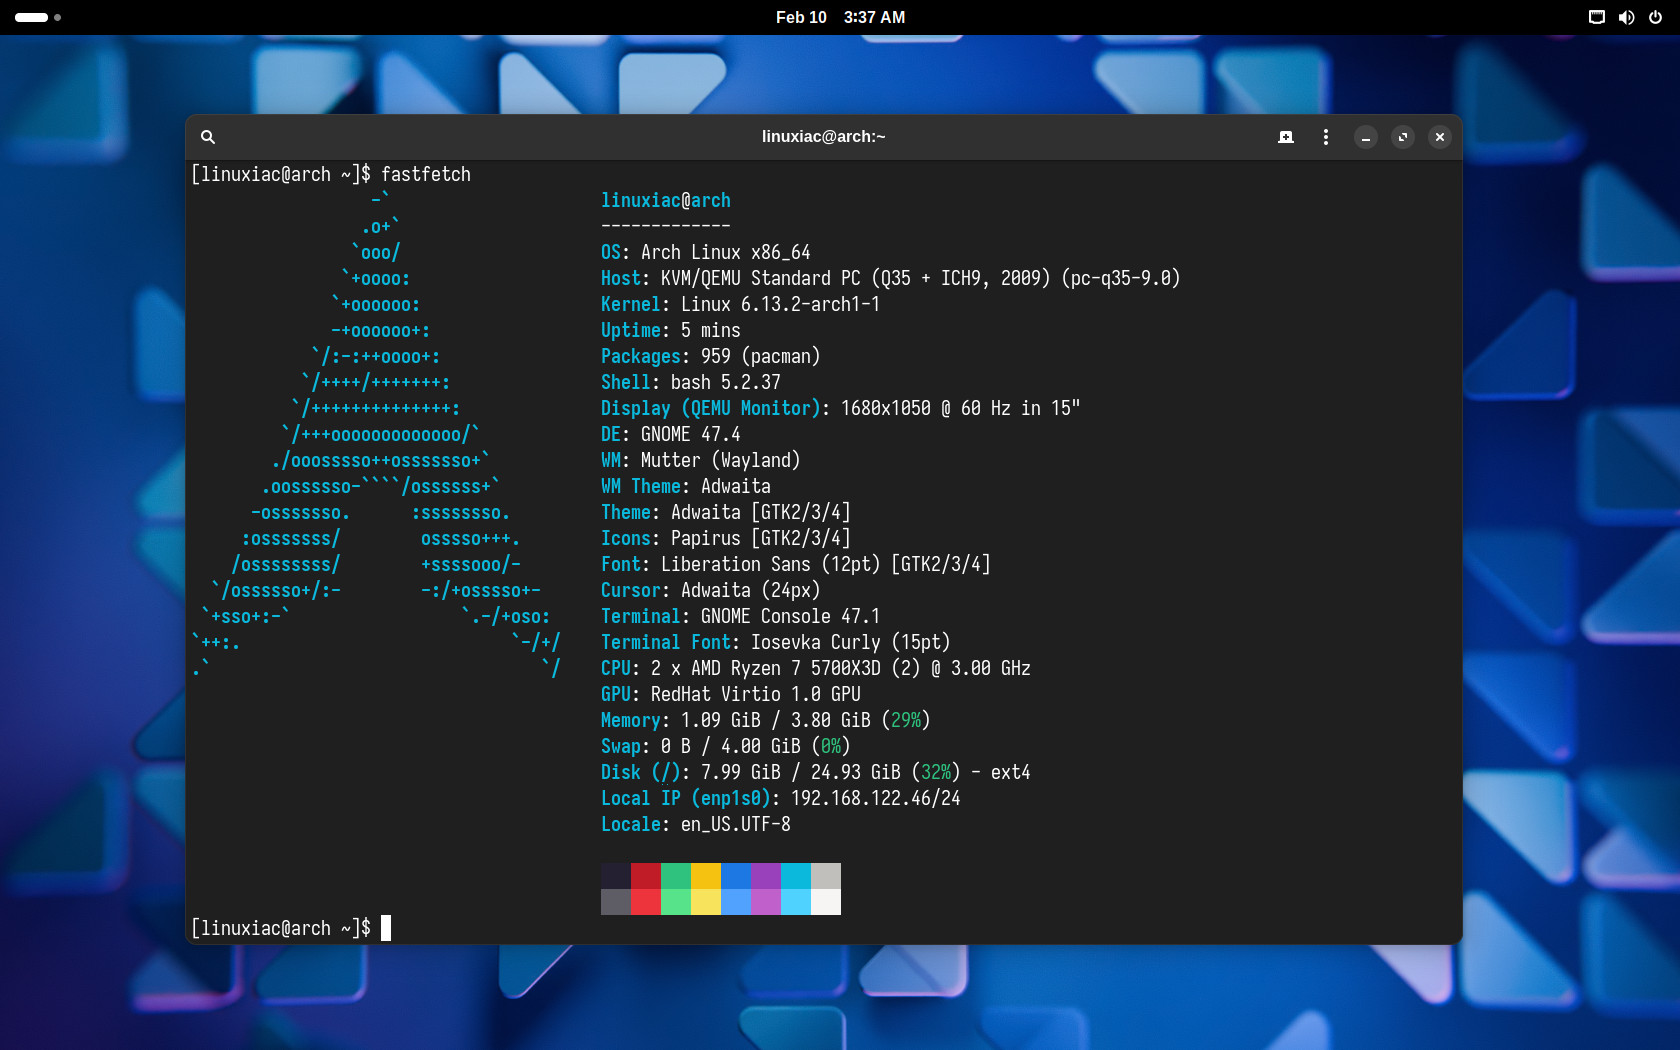
Task: Minimize the linuxiac@arch terminal window
Action: pos(1366,137)
